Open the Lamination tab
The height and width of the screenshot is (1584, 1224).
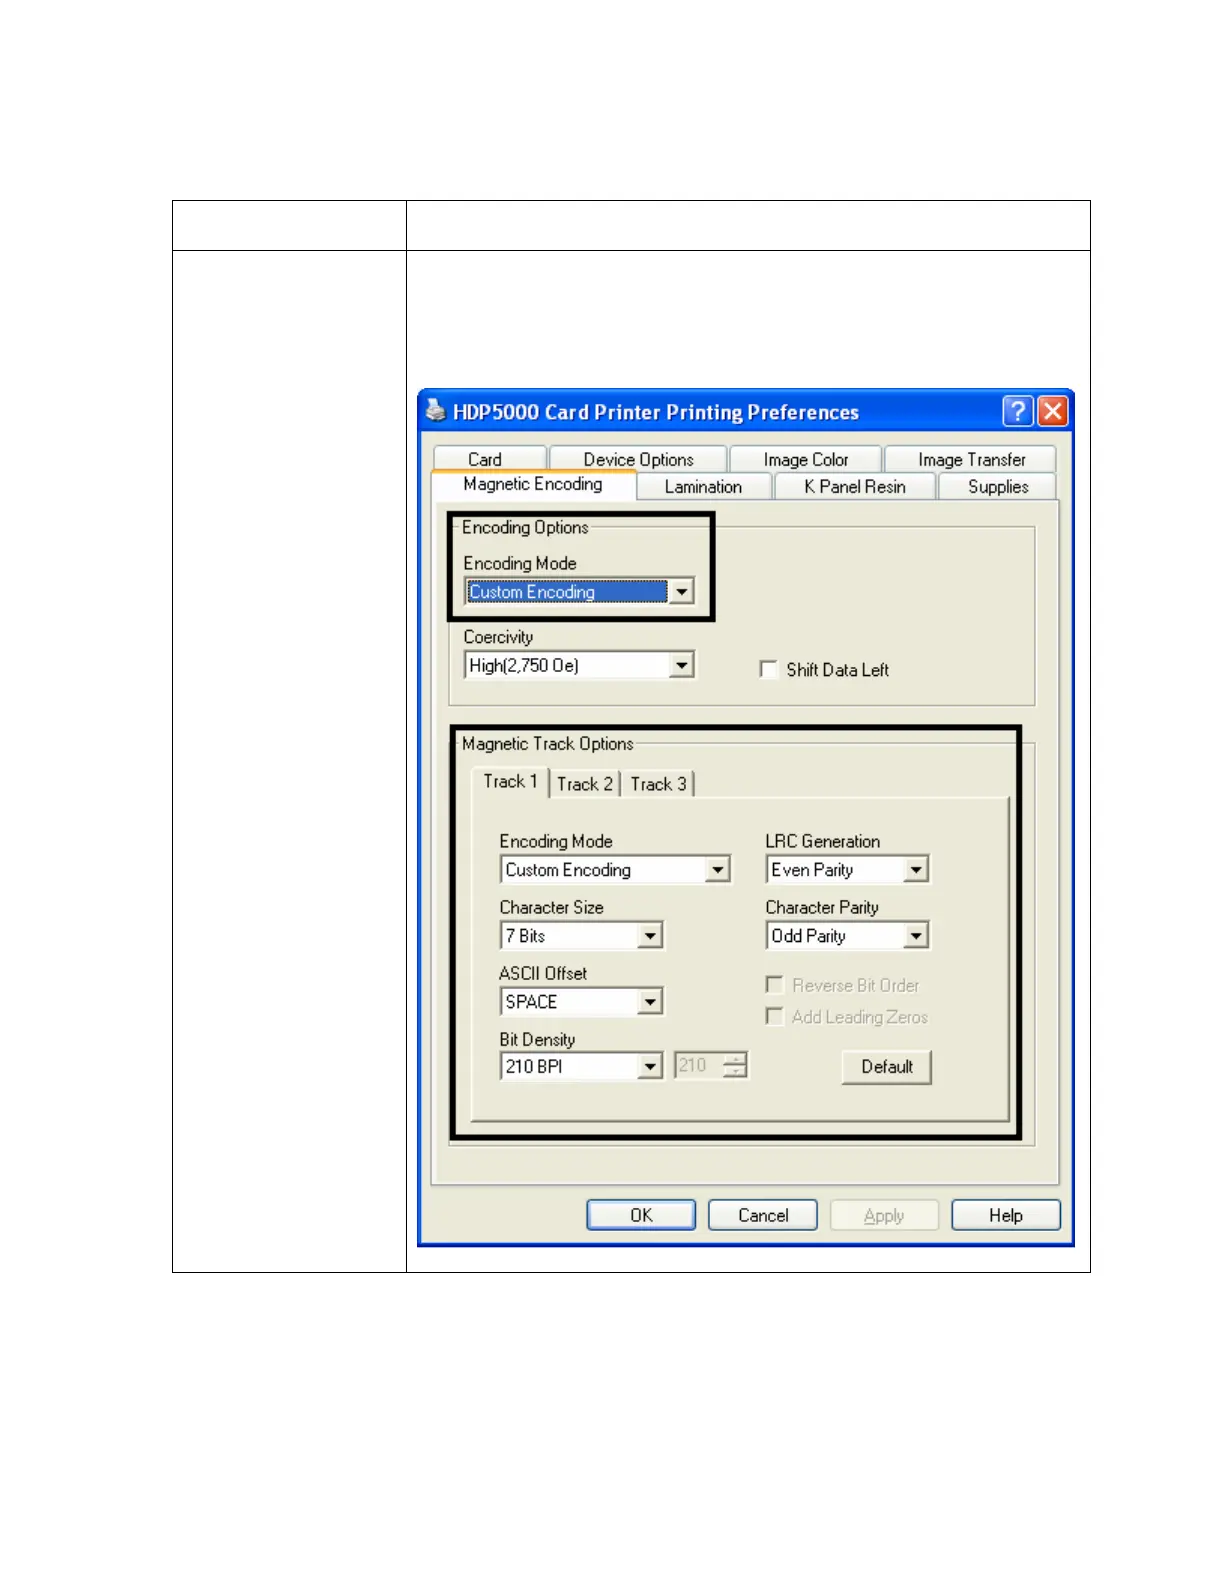(x=703, y=486)
